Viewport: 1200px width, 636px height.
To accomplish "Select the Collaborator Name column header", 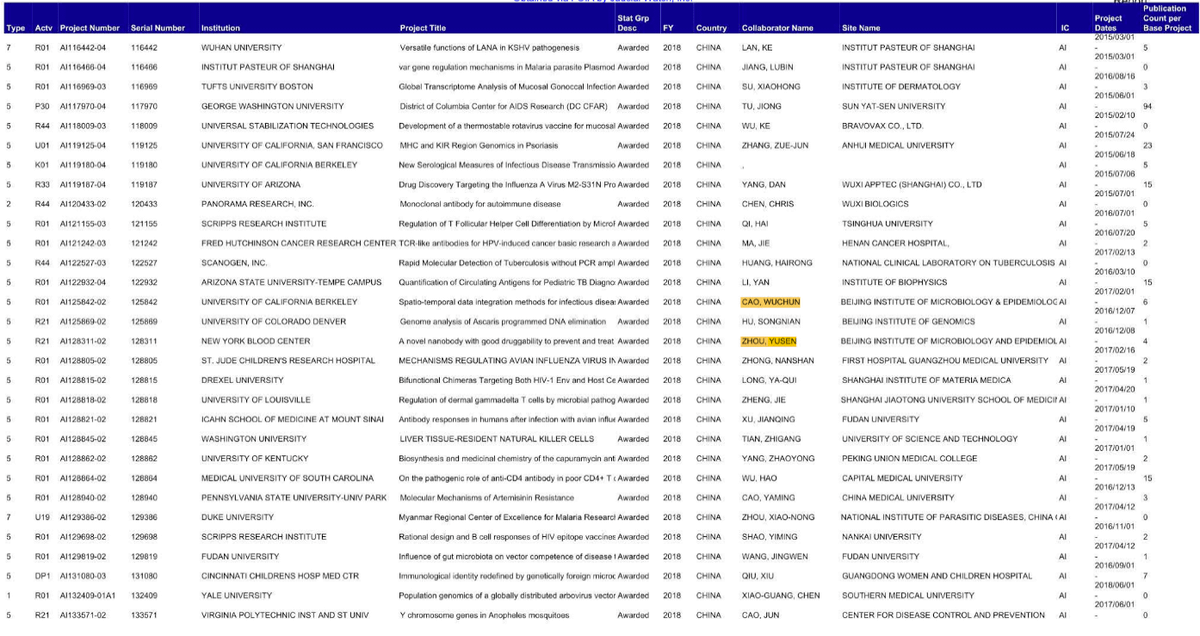I will (x=777, y=28).
